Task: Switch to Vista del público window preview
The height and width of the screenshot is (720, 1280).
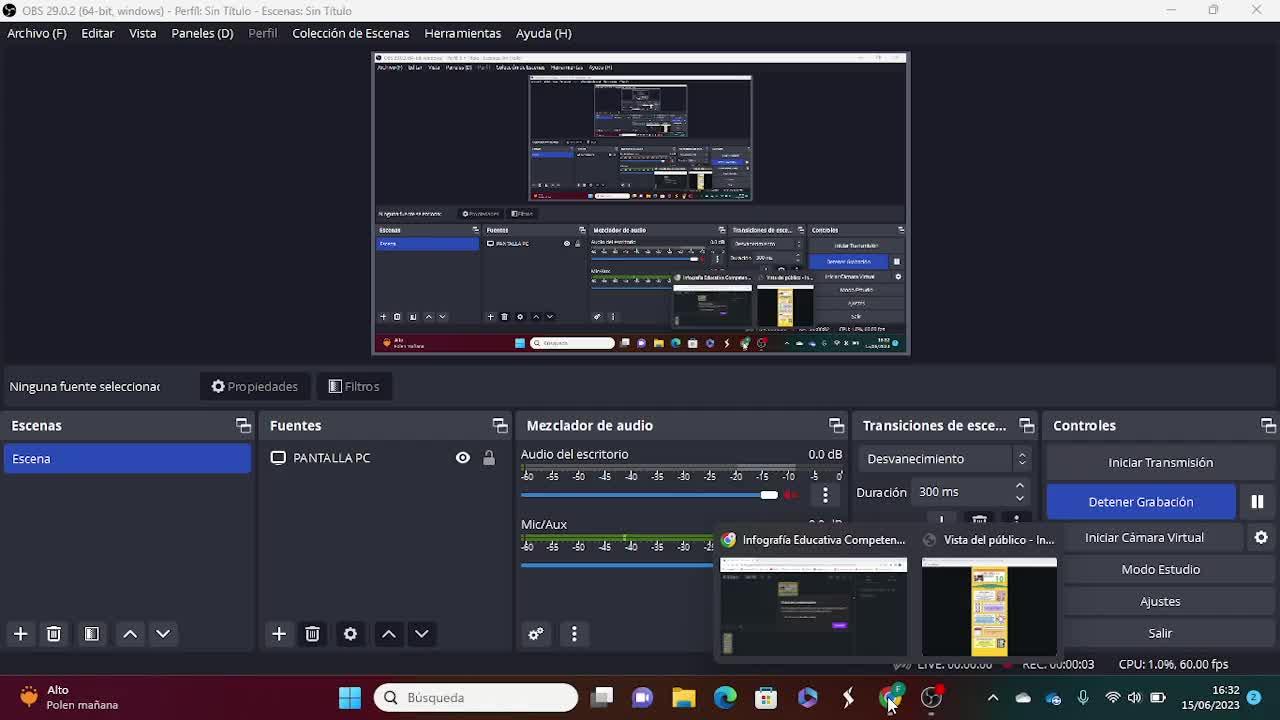Action: (x=989, y=593)
